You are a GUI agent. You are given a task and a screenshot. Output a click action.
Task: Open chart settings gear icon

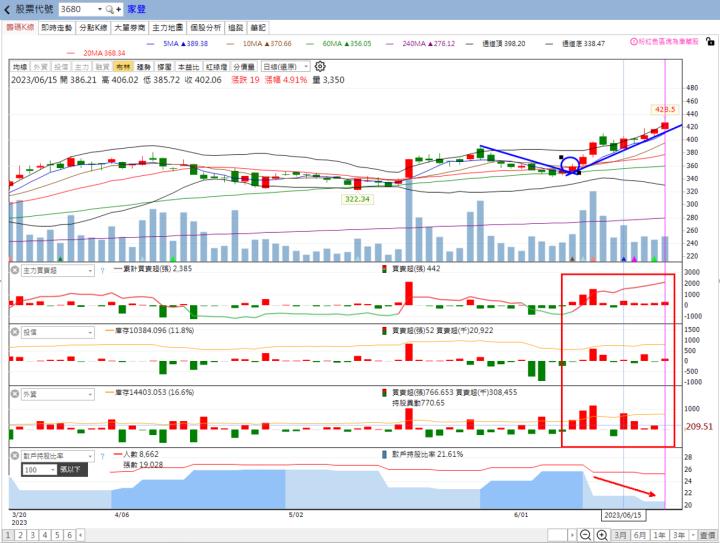(x=320, y=67)
